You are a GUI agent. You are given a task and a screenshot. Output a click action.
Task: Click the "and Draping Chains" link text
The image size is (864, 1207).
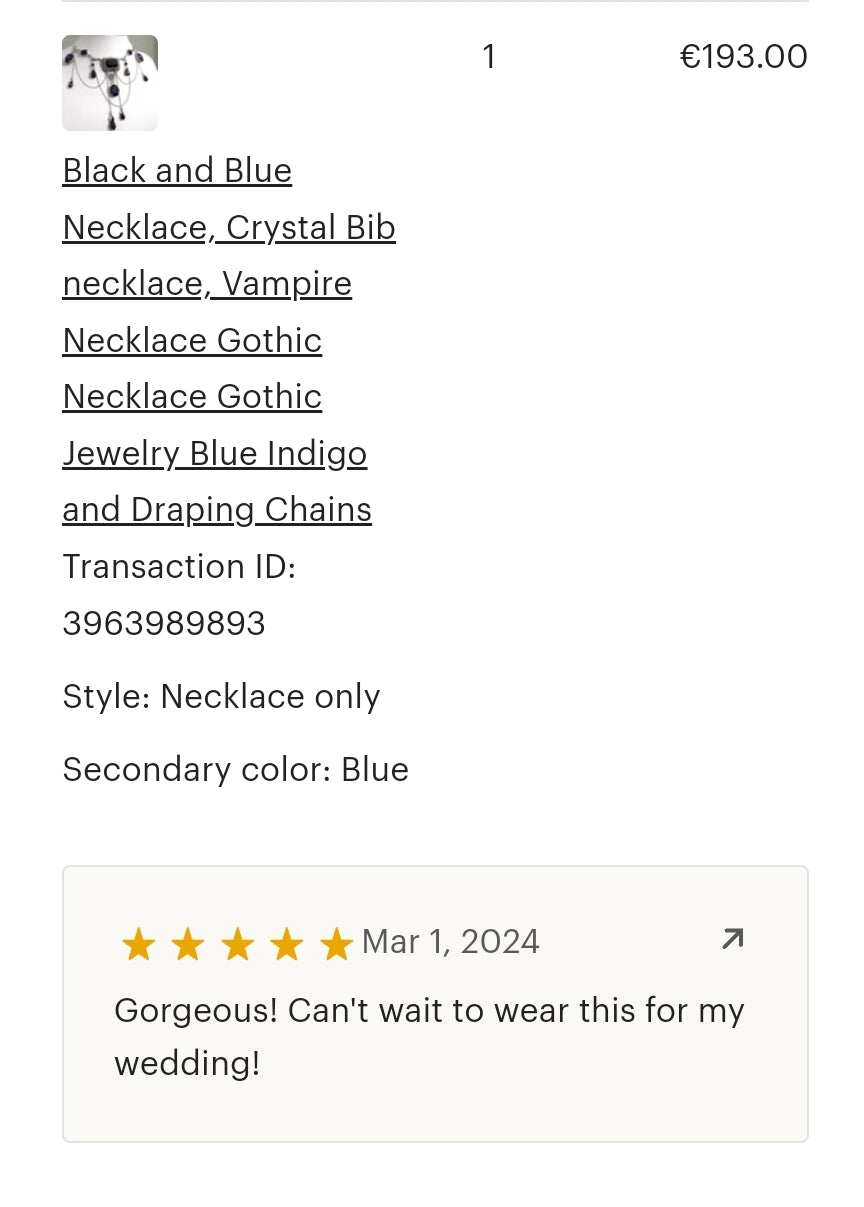click(x=217, y=510)
